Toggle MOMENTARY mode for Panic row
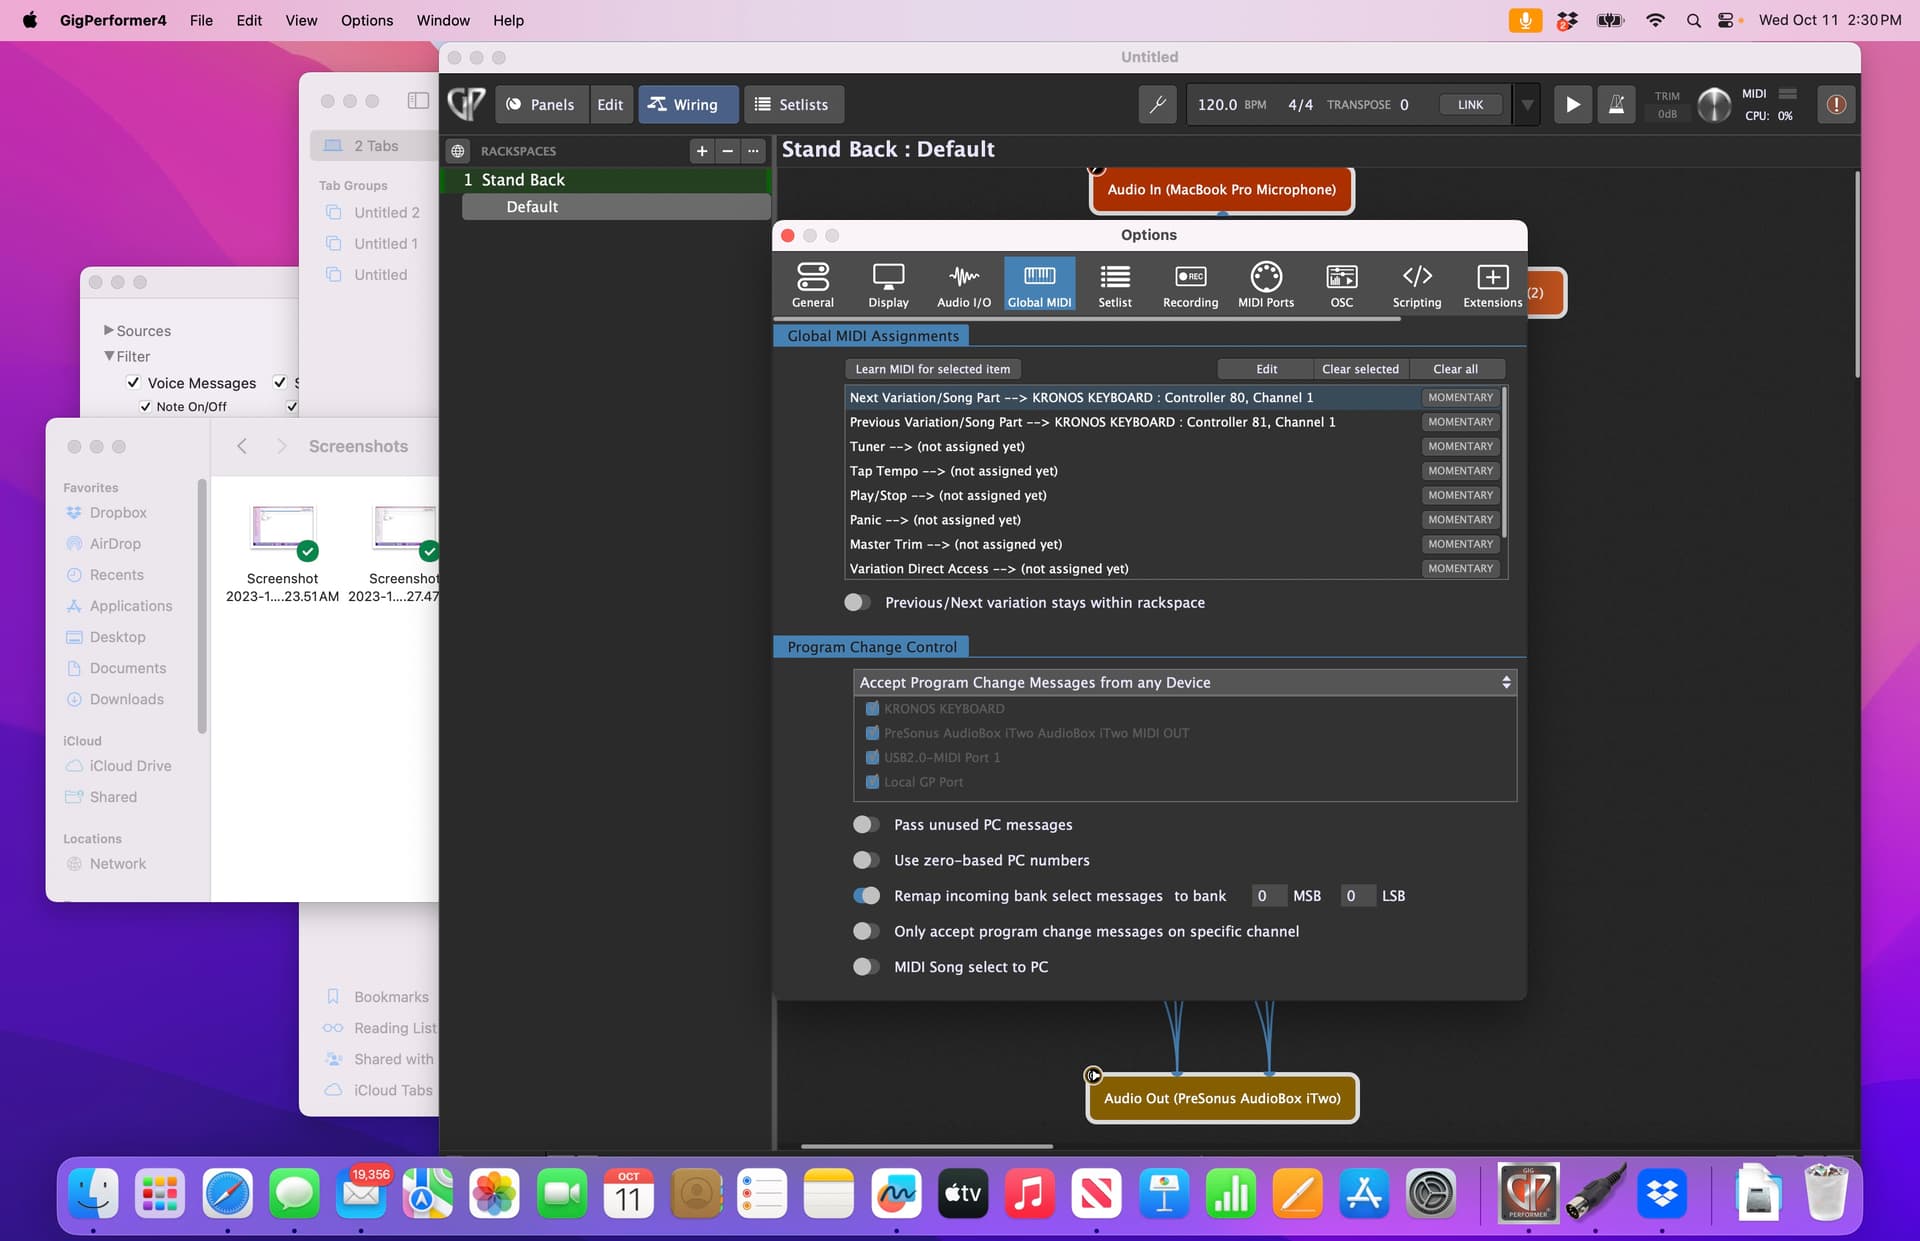The image size is (1920, 1241). 1460,519
